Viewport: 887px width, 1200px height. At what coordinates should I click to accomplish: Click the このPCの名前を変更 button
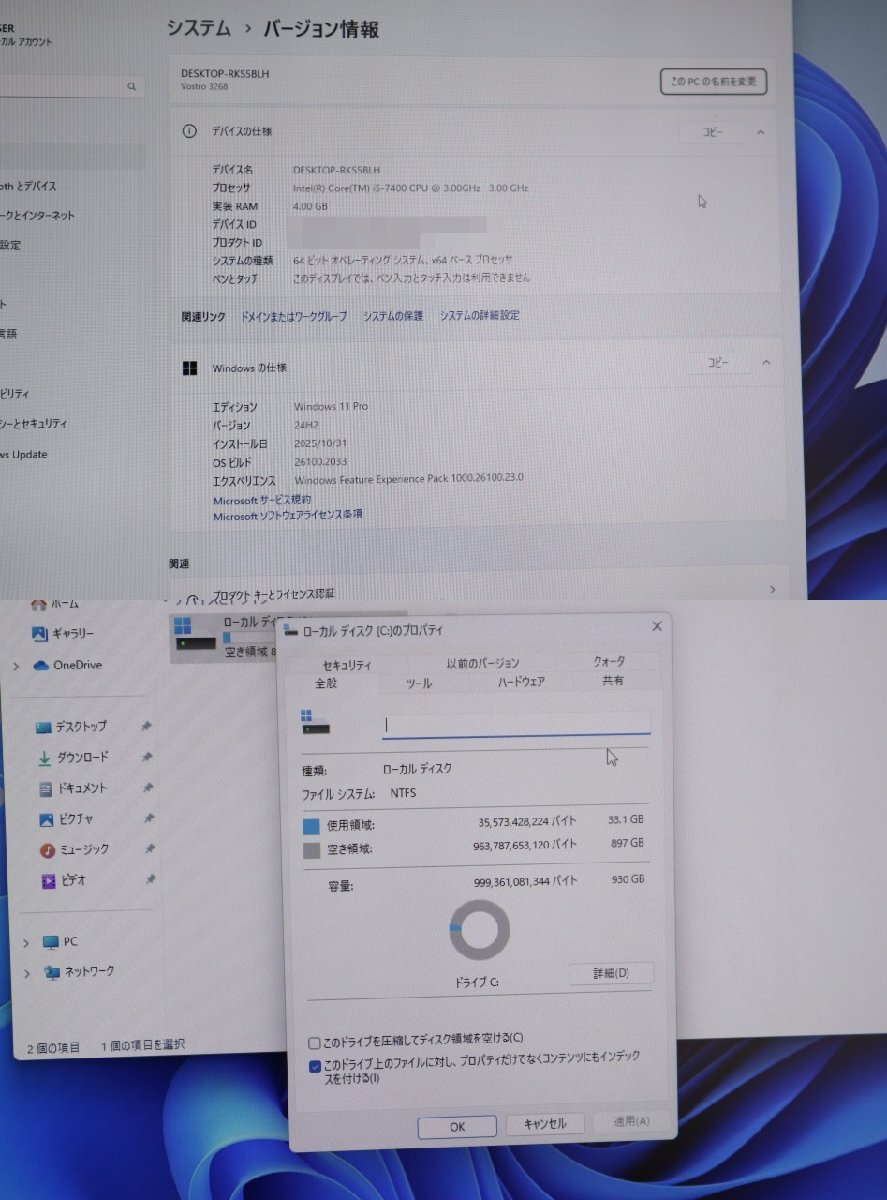point(712,81)
